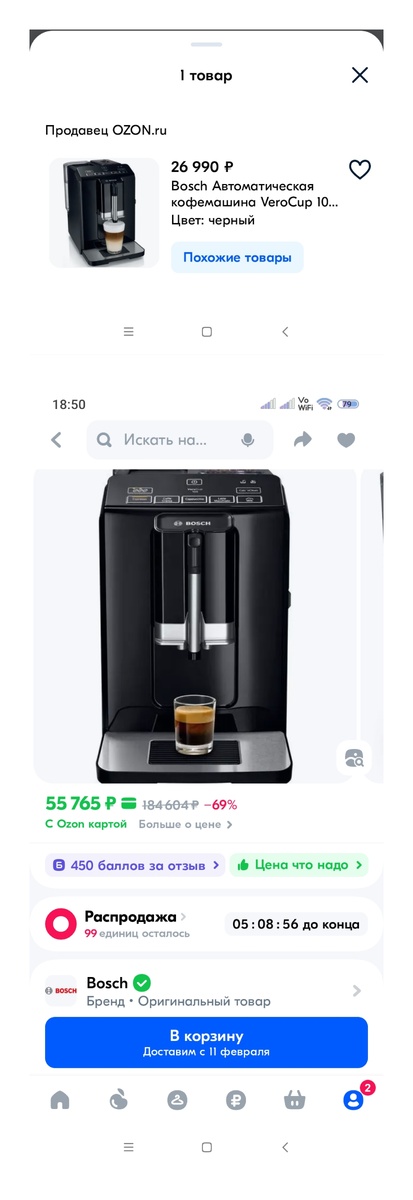The height and width of the screenshot is (1200, 413).
Task: Open the cart basket tab icon
Action: 294,1100
